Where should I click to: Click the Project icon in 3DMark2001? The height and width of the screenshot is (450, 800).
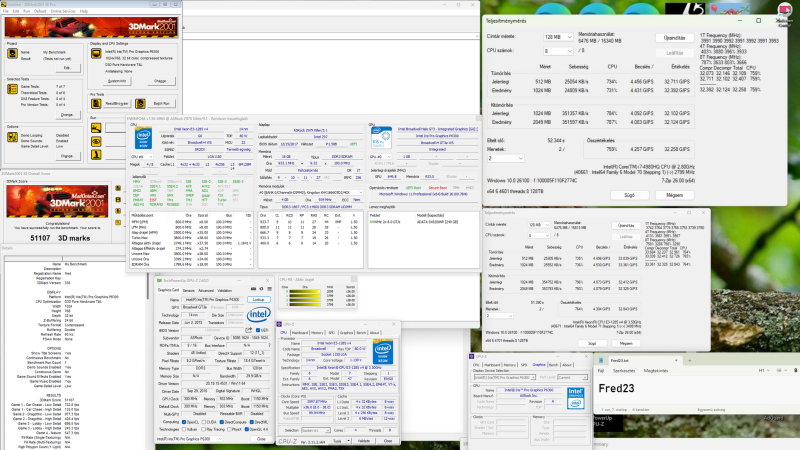pos(12,54)
